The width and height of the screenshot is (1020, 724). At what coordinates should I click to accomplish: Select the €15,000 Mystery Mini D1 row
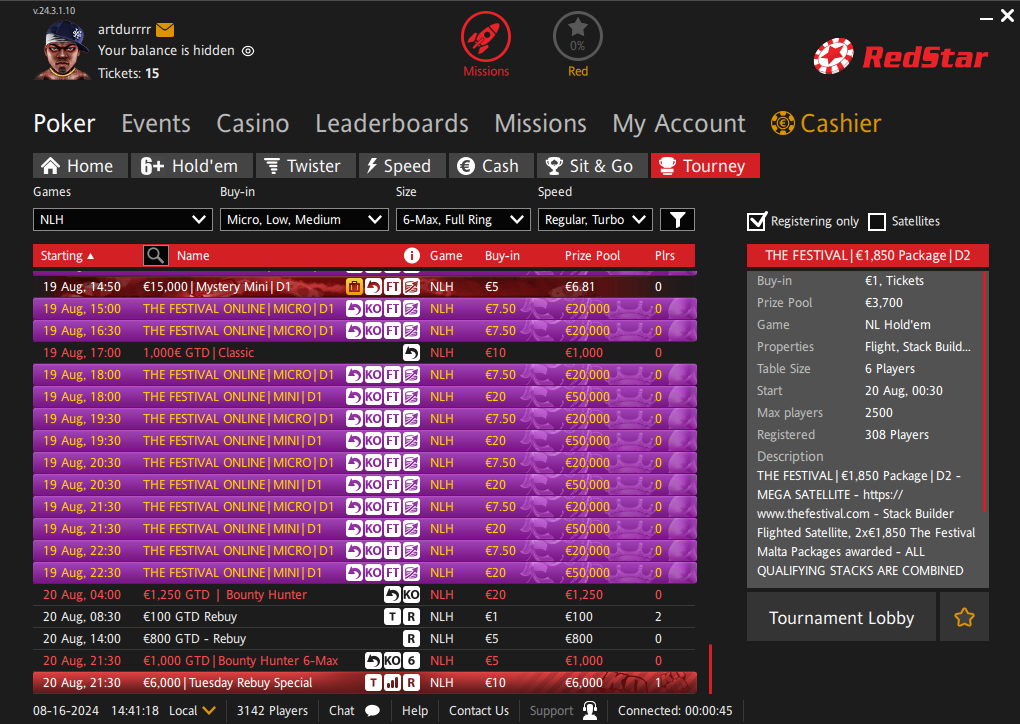(x=364, y=287)
